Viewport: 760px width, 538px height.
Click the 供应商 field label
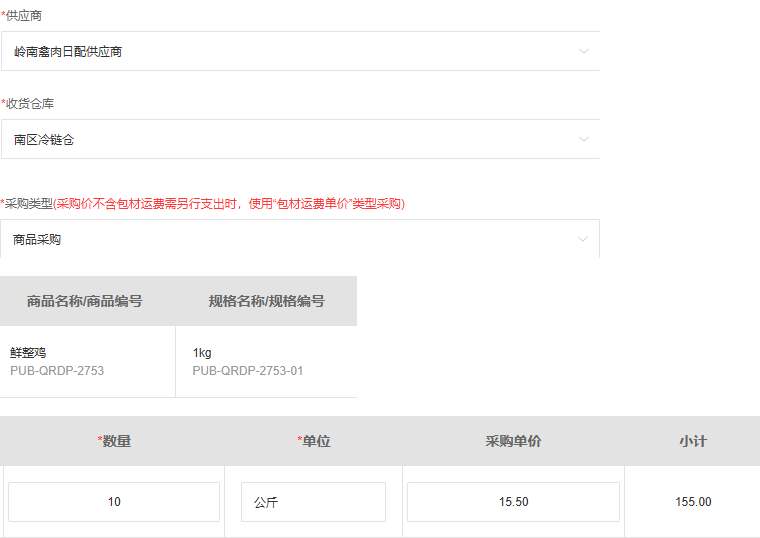(x=22, y=16)
